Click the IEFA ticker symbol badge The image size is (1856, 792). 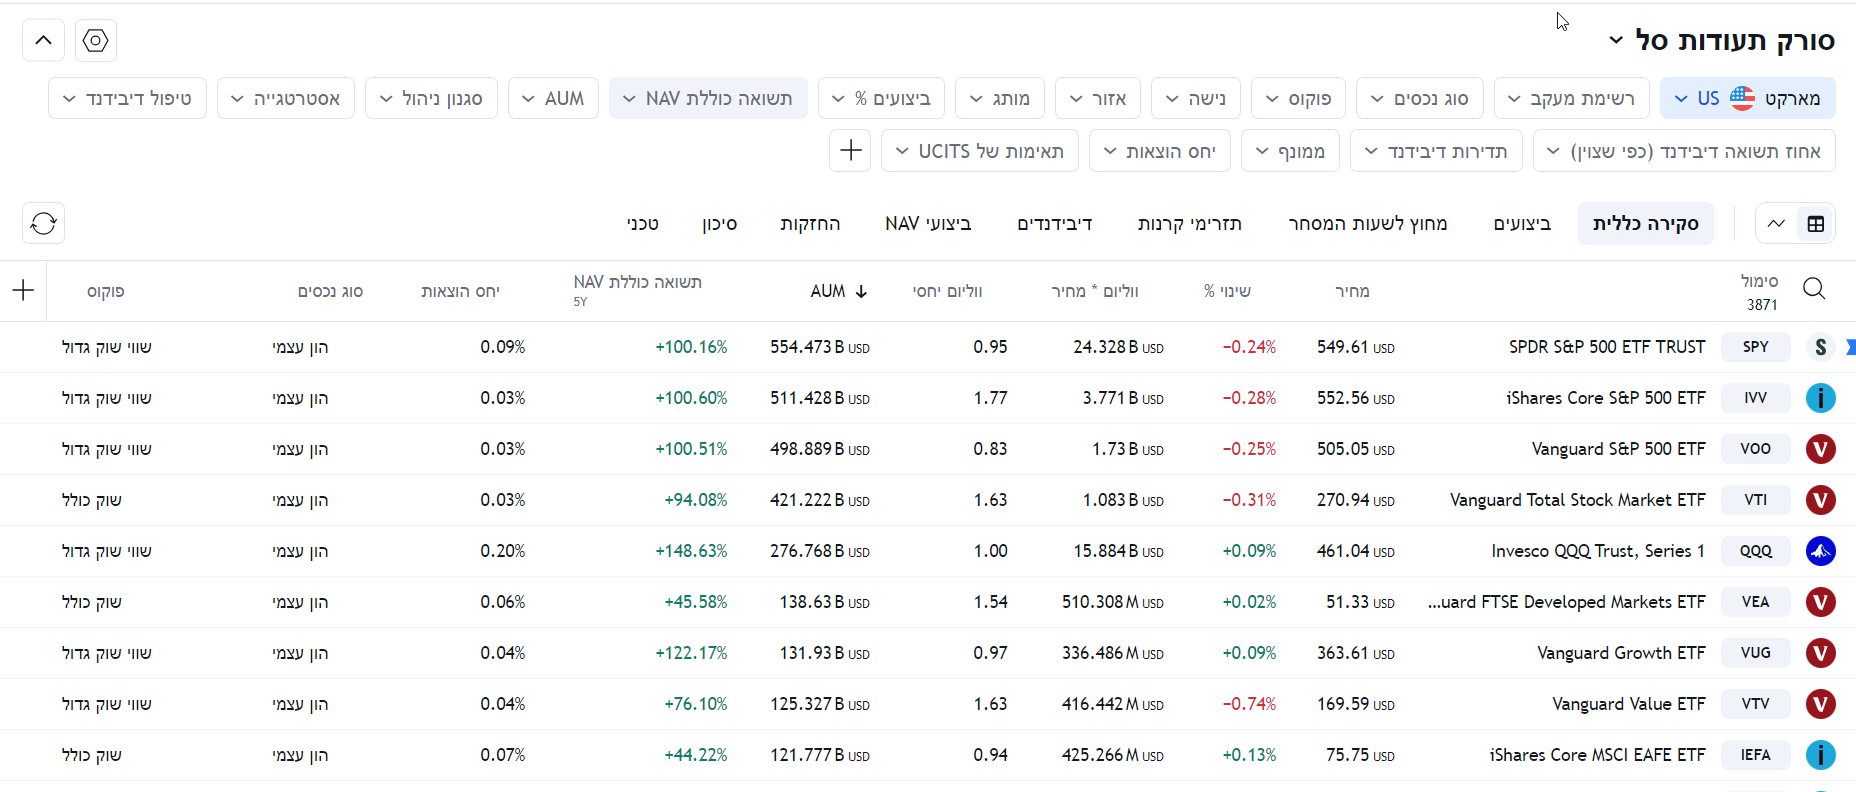tap(1755, 755)
